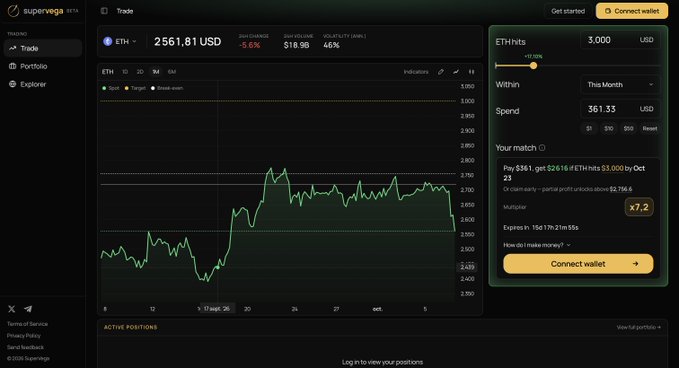
Task: Click Connect wallet in top bar
Action: click(x=632, y=11)
